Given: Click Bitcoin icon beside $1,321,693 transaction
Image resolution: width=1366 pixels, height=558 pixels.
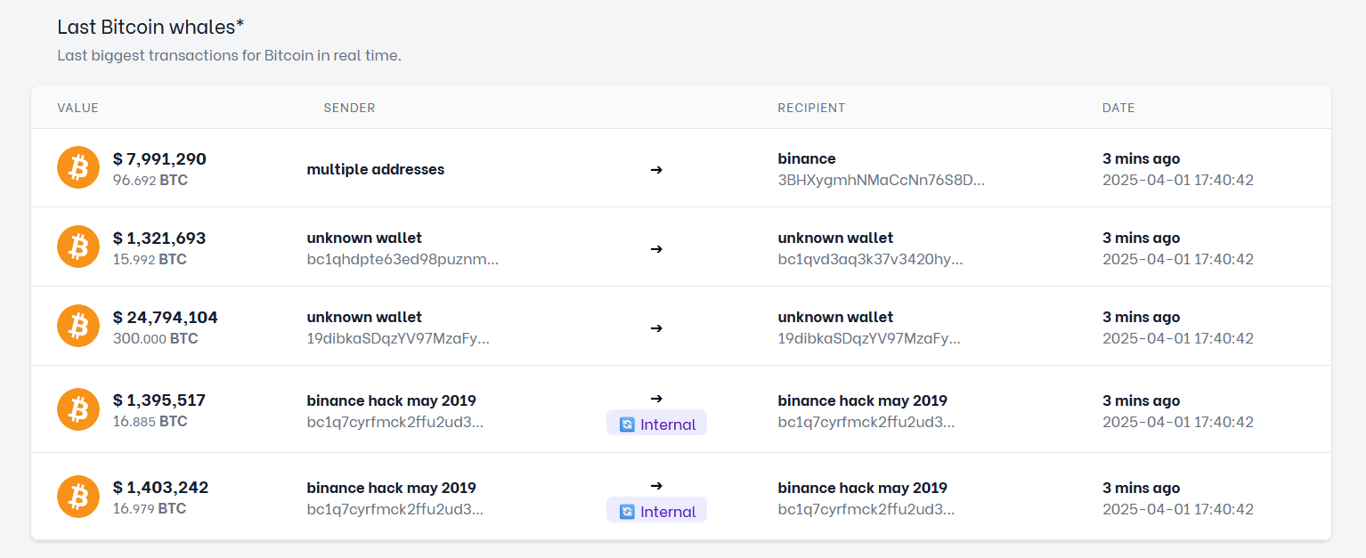Looking at the screenshot, I should pos(78,247).
